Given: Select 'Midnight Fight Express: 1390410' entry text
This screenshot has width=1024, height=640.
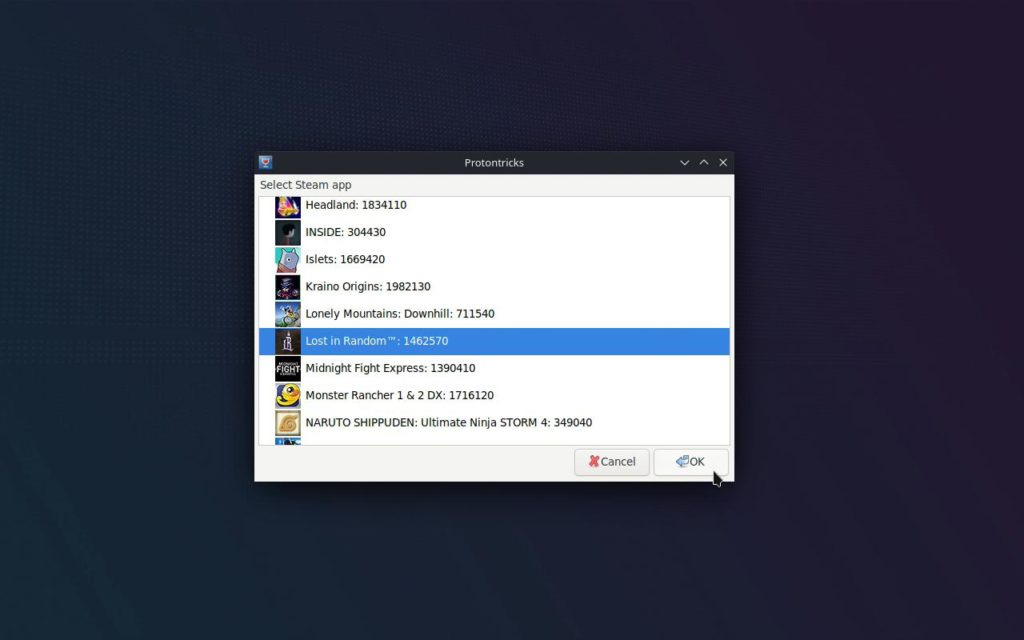Looking at the screenshot, I should tap(390, 368).
